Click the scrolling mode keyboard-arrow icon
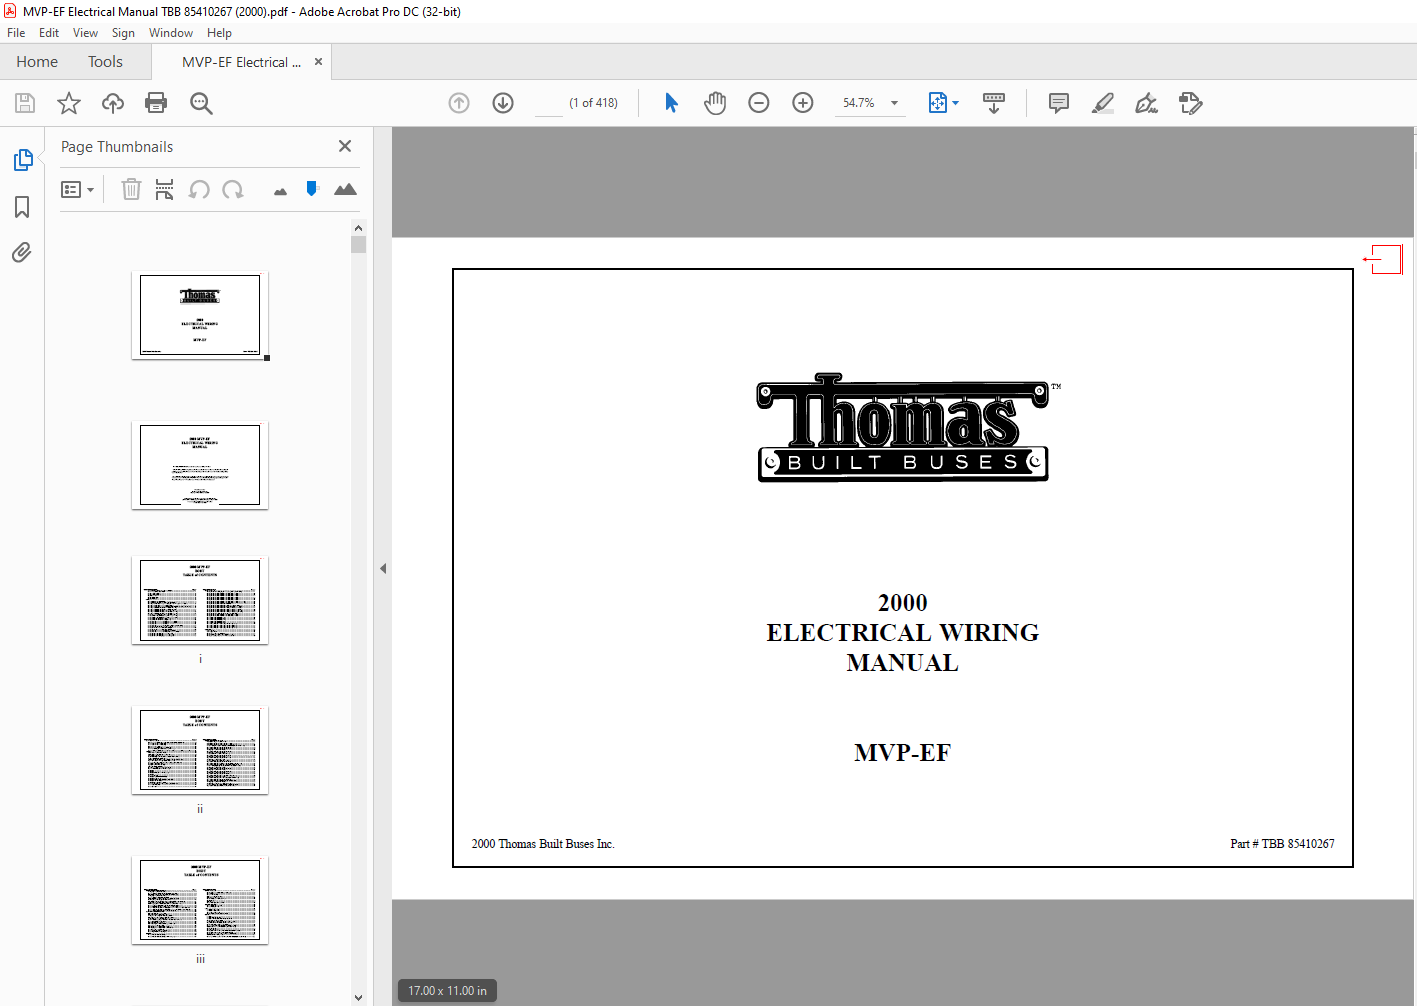The height and width of the screenshot is (1006, 1417). pos(994,103)
